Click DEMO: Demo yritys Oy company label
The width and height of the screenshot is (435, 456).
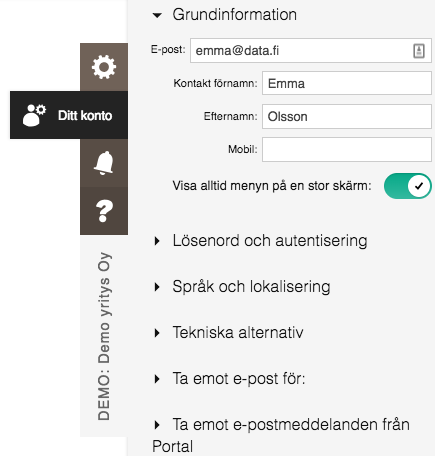[x=104, y=336]
